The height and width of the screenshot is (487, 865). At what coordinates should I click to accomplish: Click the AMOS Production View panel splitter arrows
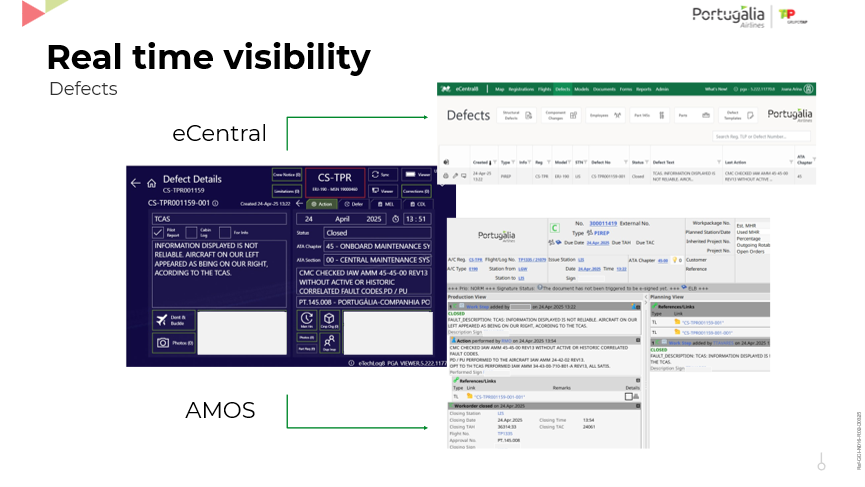645,300
